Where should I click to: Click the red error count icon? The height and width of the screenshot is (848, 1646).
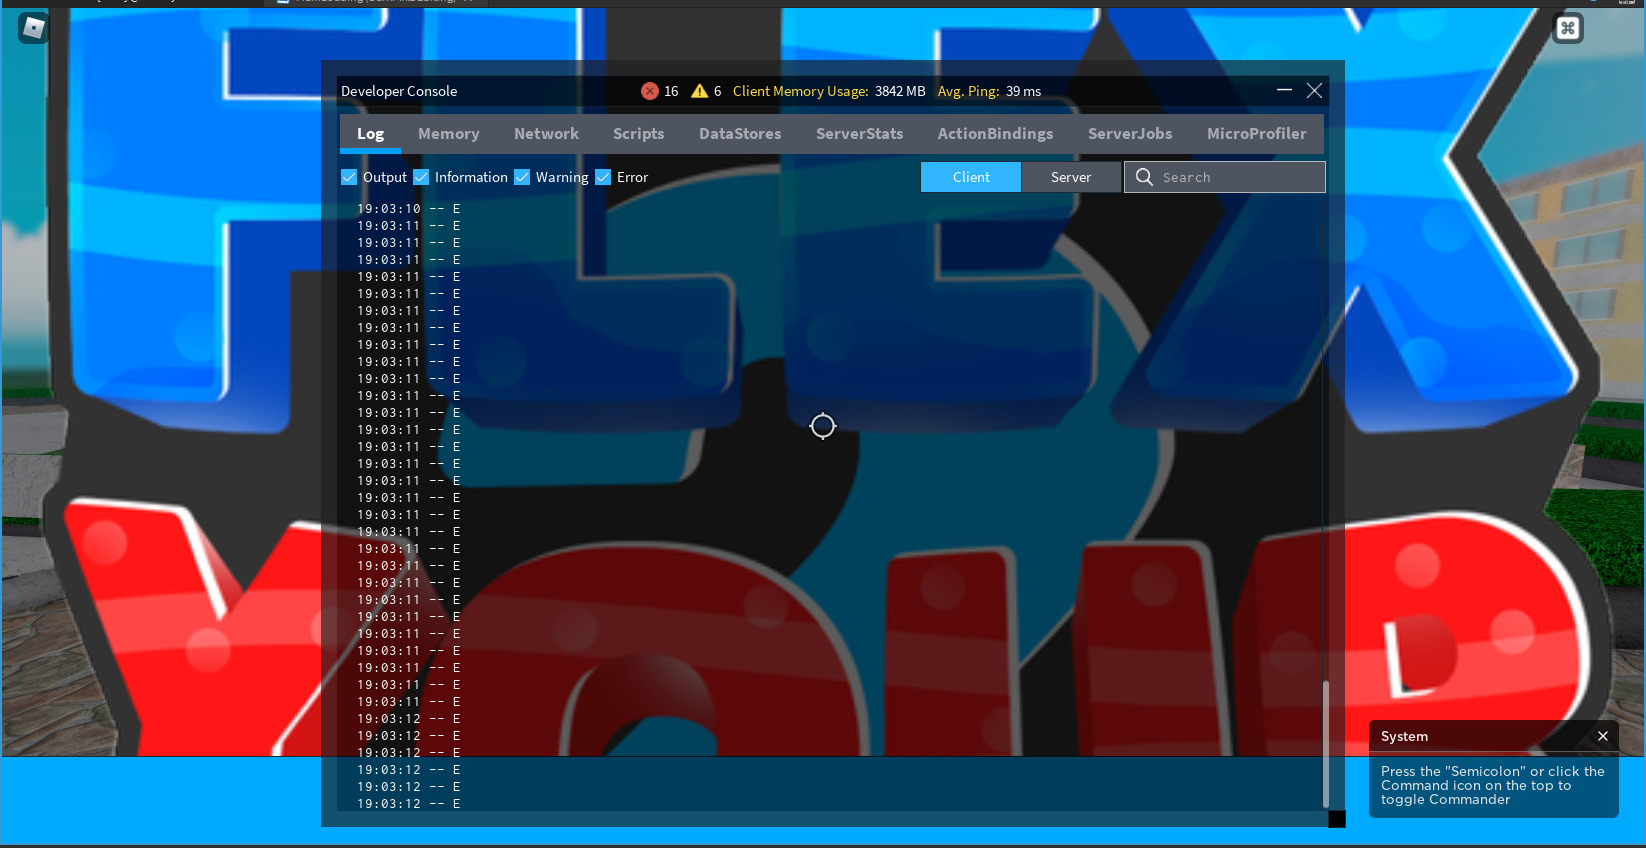(650, 91)
